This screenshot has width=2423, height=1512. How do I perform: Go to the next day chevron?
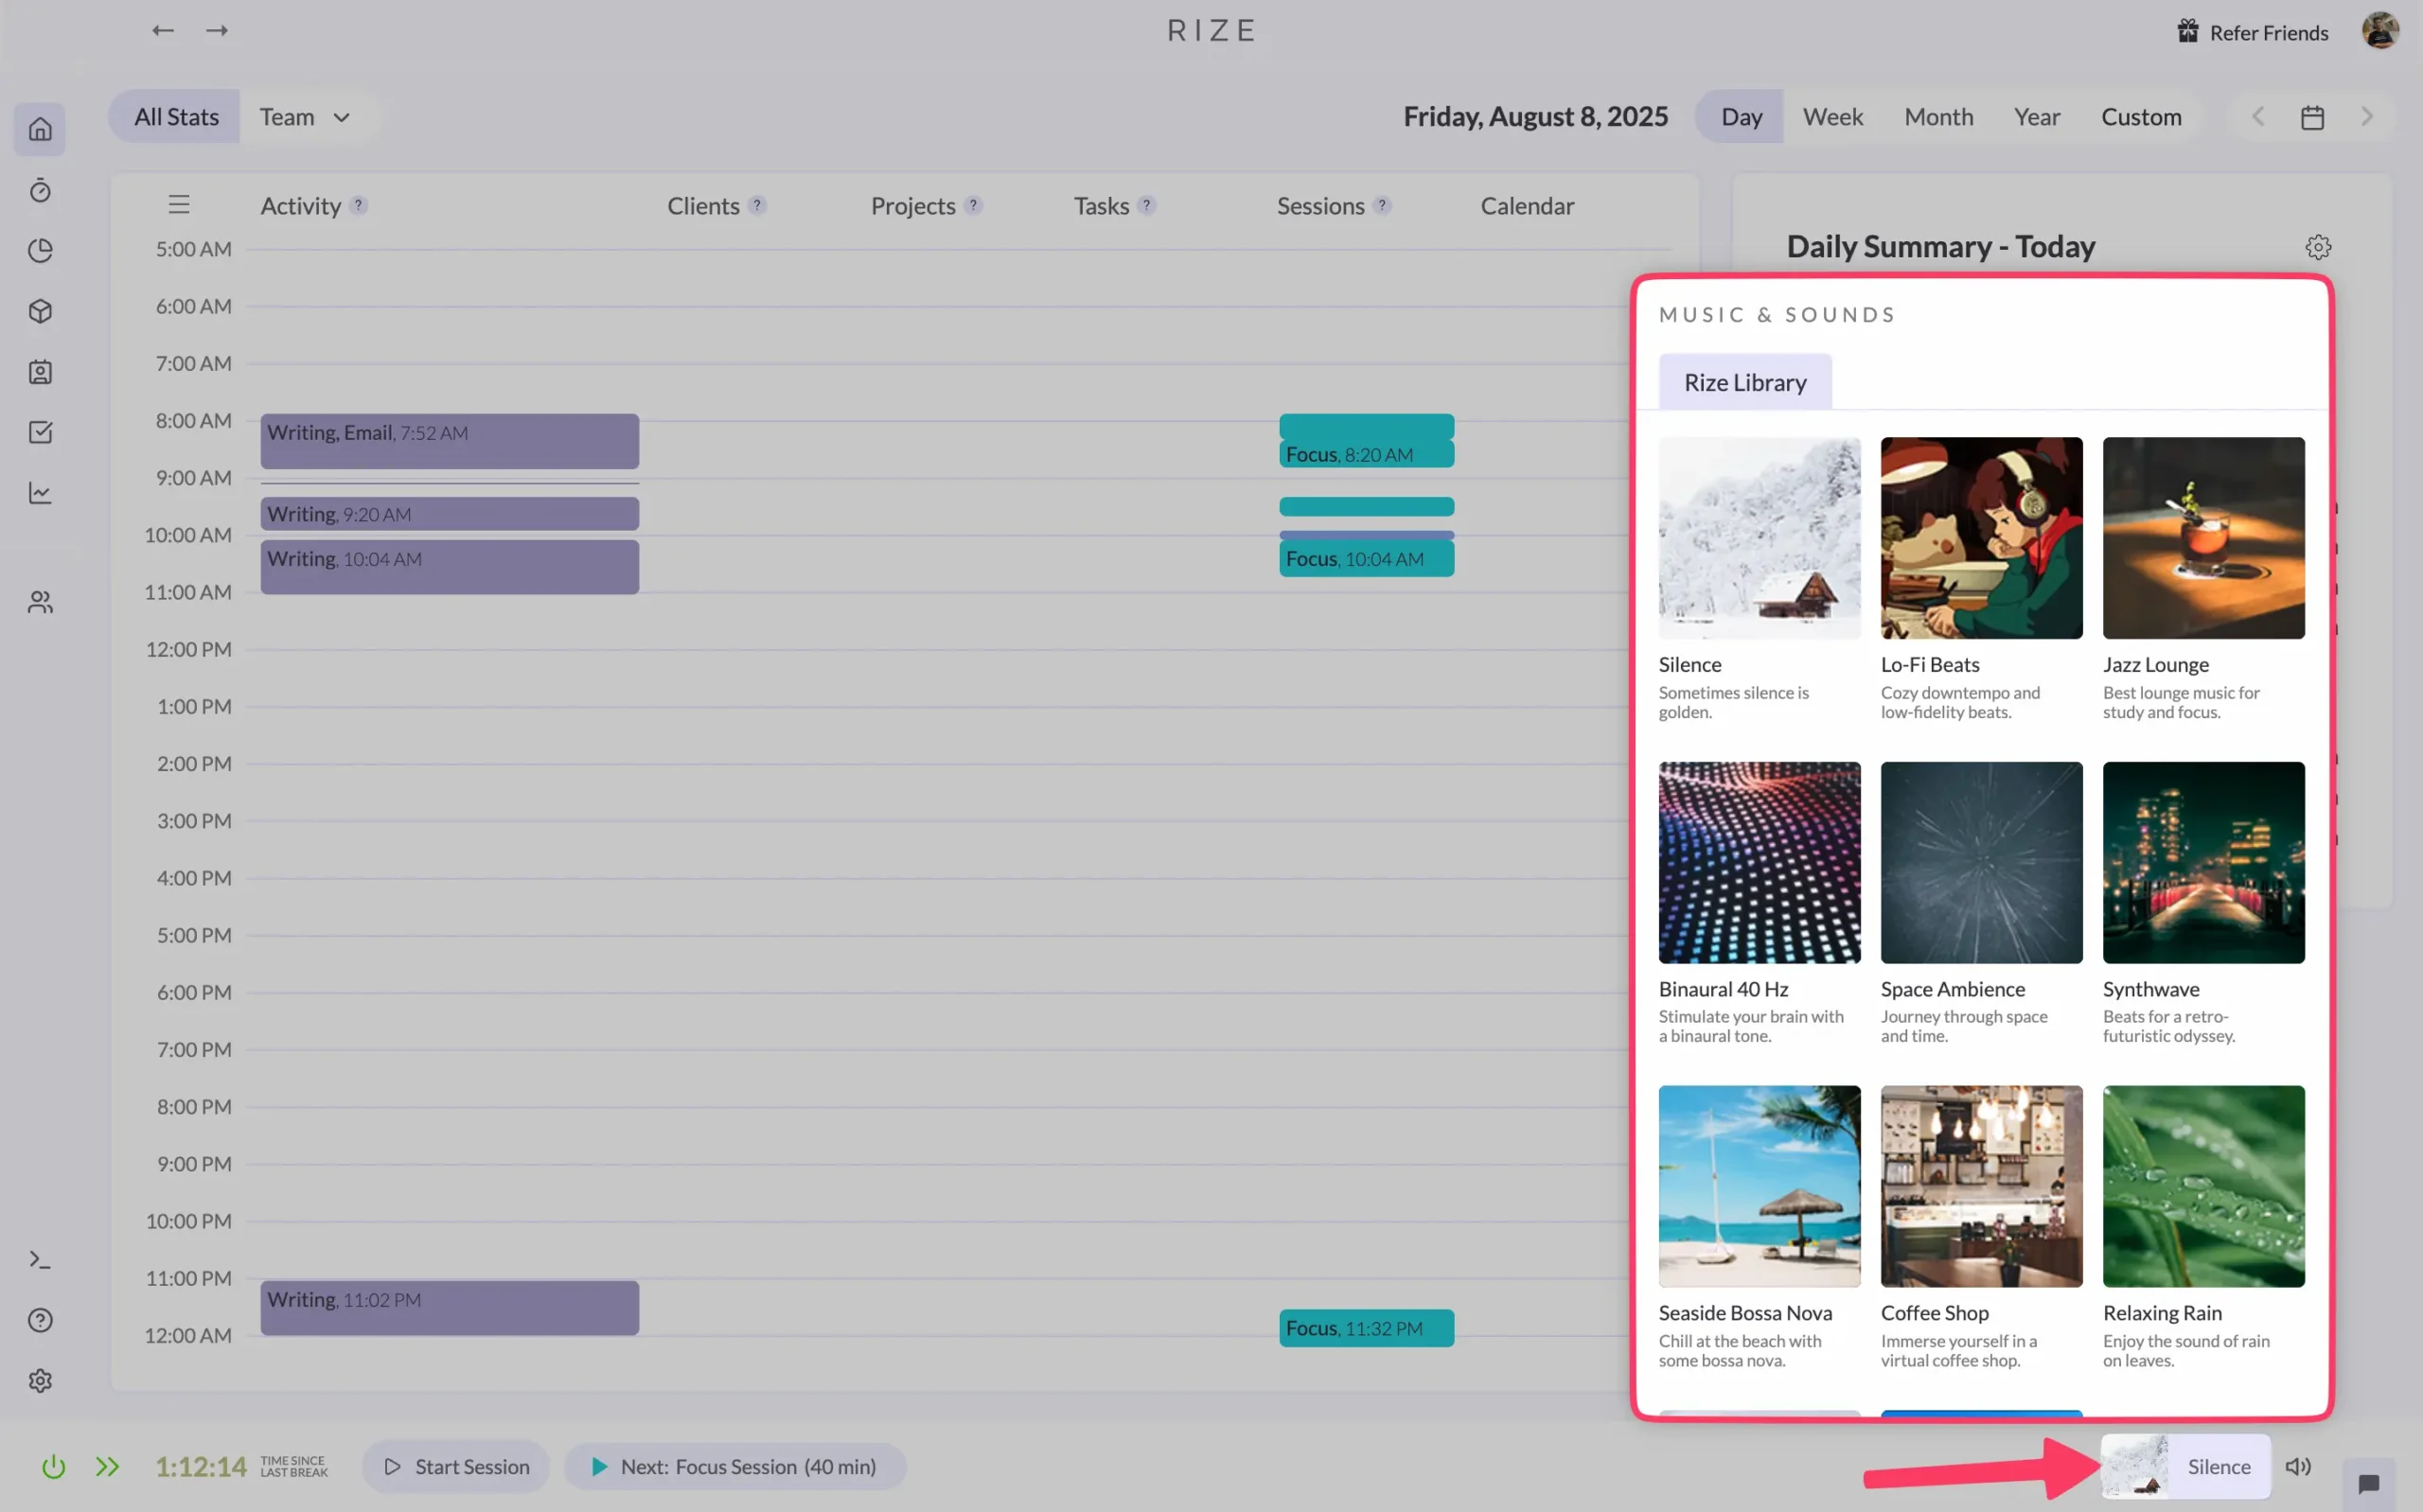[2366, 116]
